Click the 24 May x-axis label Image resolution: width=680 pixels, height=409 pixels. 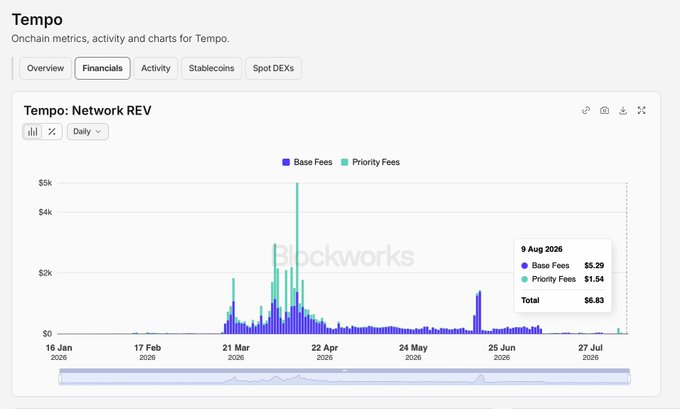click(x=413, y=352)
